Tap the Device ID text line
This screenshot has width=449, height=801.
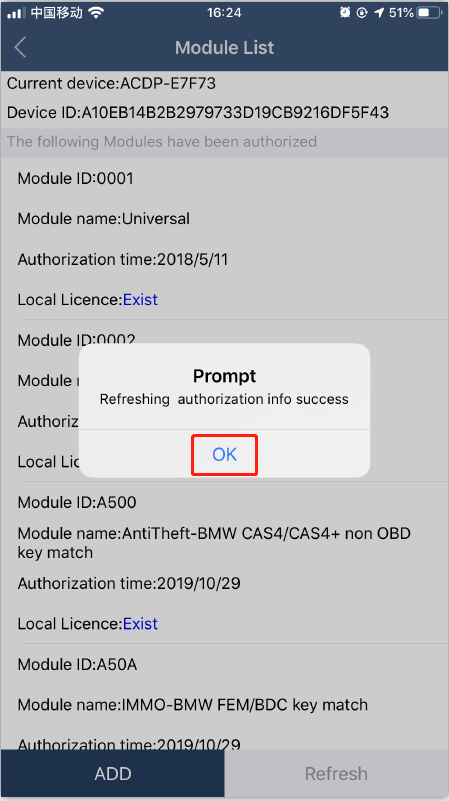(198, 112)
